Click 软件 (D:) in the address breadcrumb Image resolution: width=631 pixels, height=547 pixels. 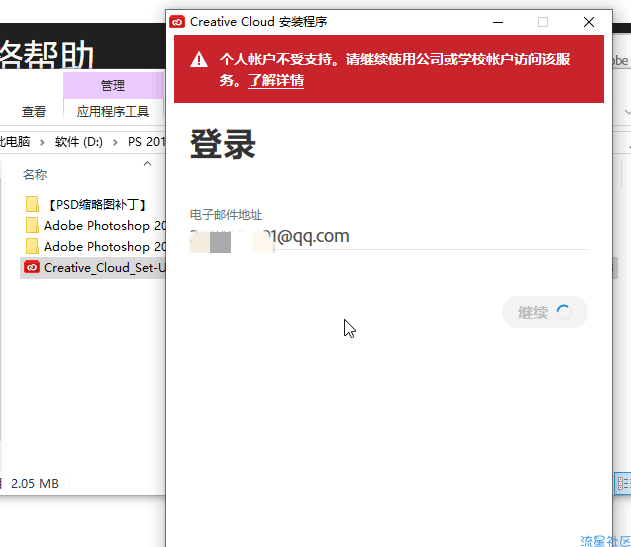[x=79, y=142]
